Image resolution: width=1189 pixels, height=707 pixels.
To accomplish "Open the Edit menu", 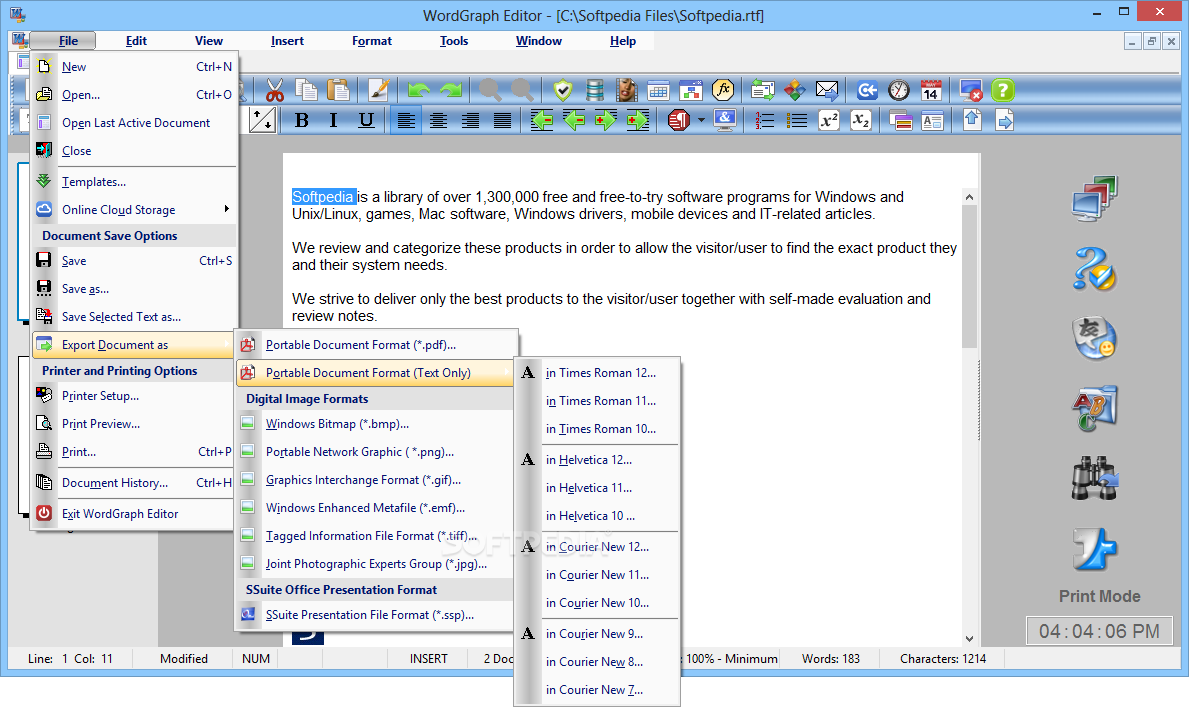I will 136,41.
